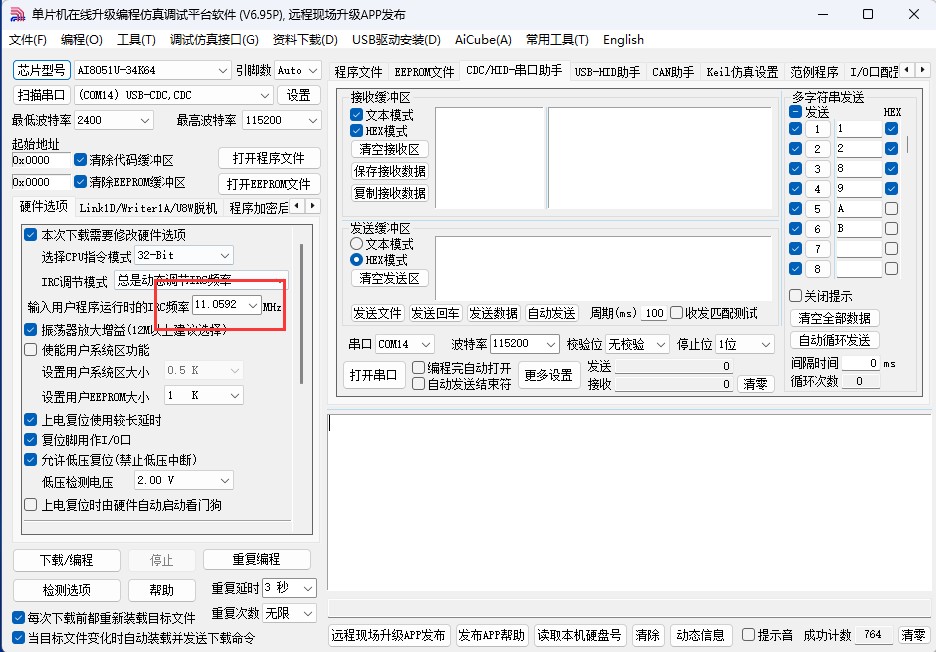Enable the 提示音 checkbox

[x=748, y=634]
